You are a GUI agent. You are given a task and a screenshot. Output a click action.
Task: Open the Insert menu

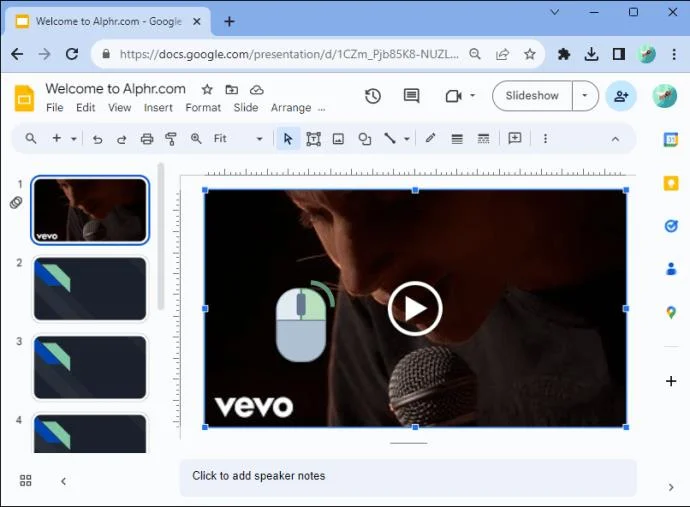point(158,108)
